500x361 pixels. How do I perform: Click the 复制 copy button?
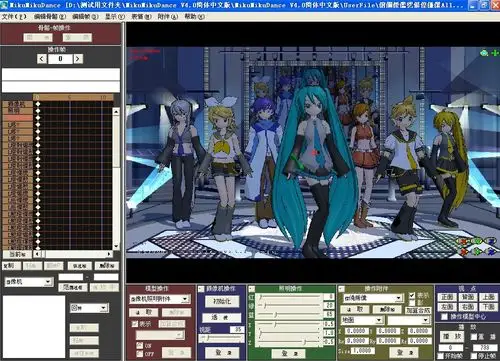tap(11, 266)
